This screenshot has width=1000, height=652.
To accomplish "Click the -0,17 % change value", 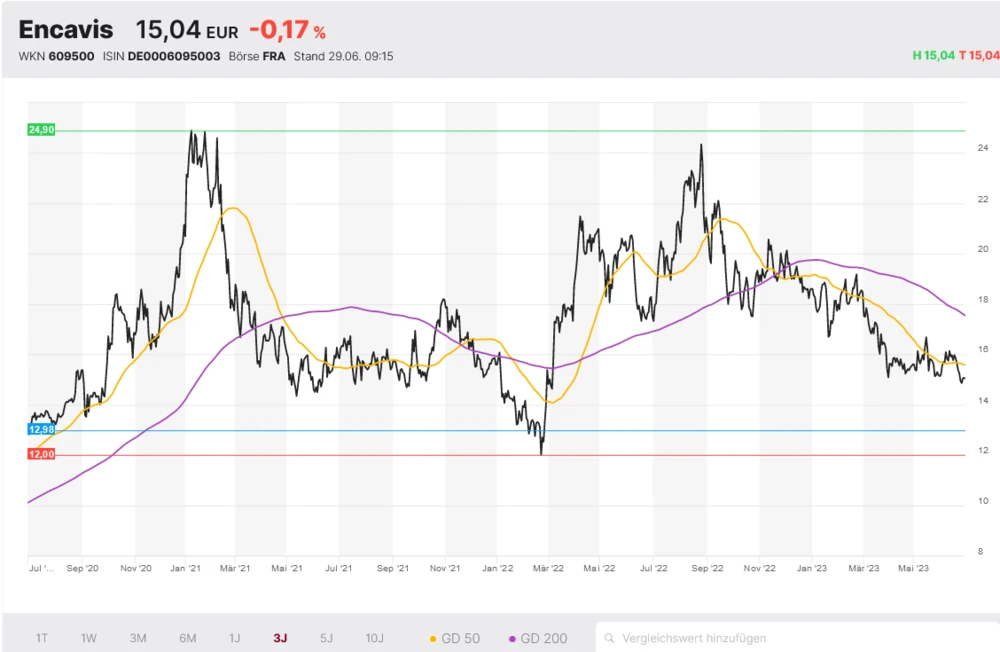I will 287,30.
